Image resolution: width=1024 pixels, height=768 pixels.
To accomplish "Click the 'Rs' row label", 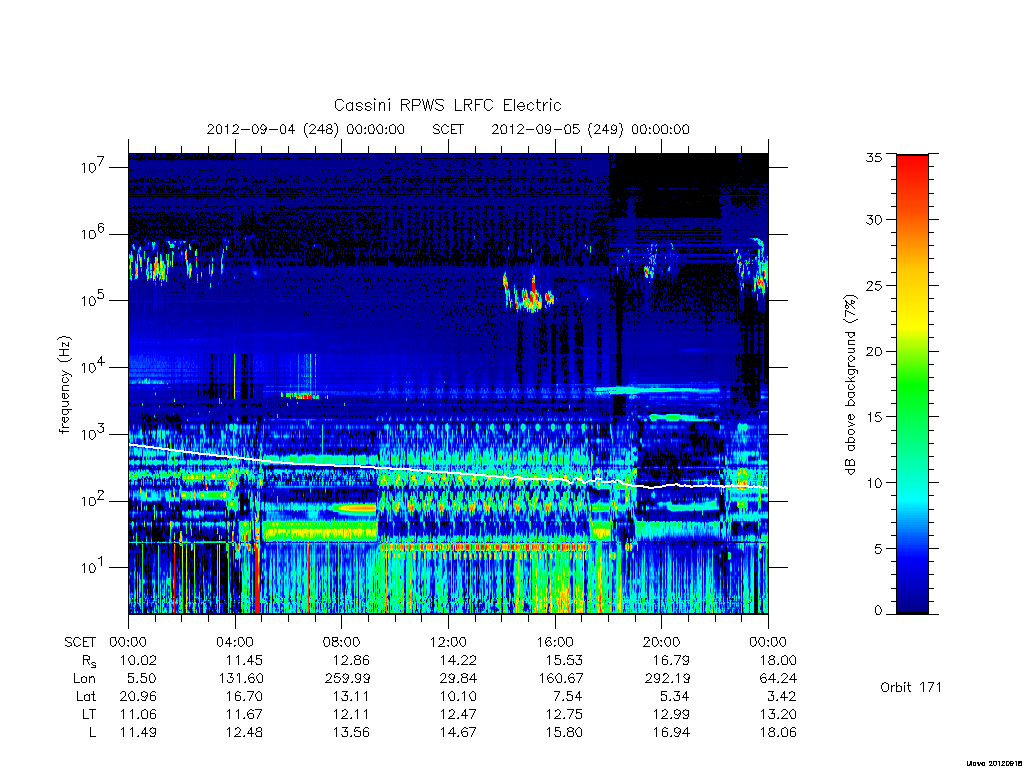I will point(89,661).
